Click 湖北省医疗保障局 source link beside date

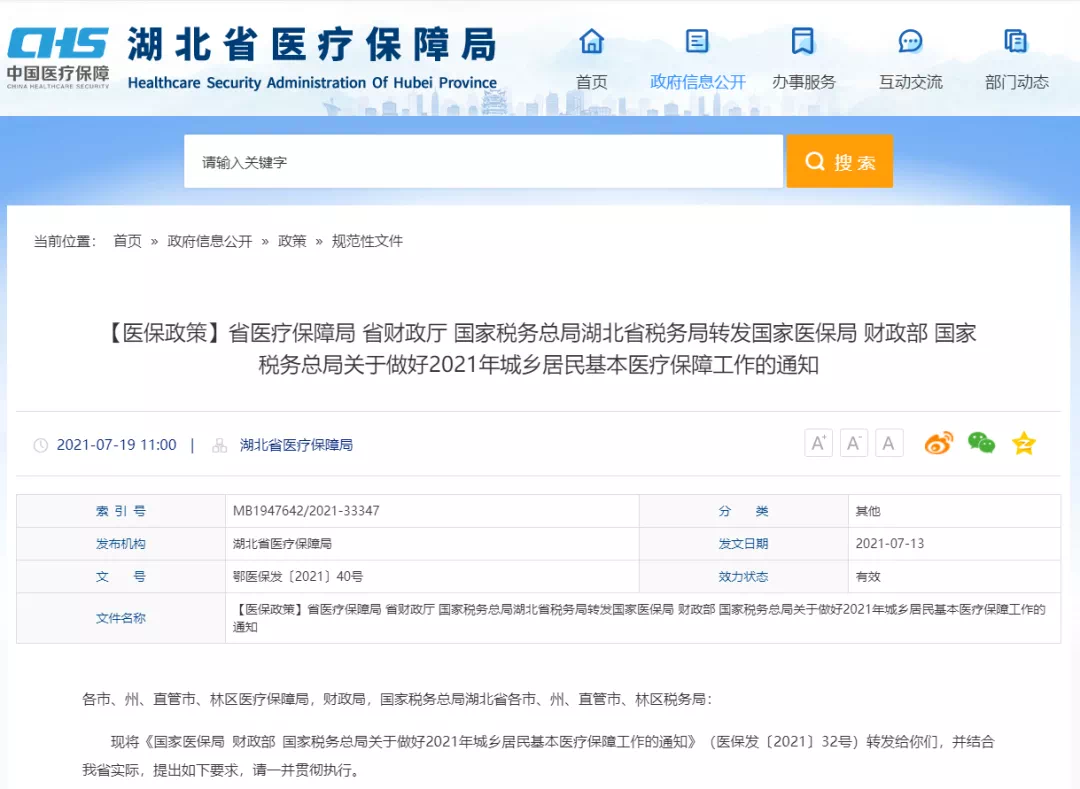(x=296, y=445)
